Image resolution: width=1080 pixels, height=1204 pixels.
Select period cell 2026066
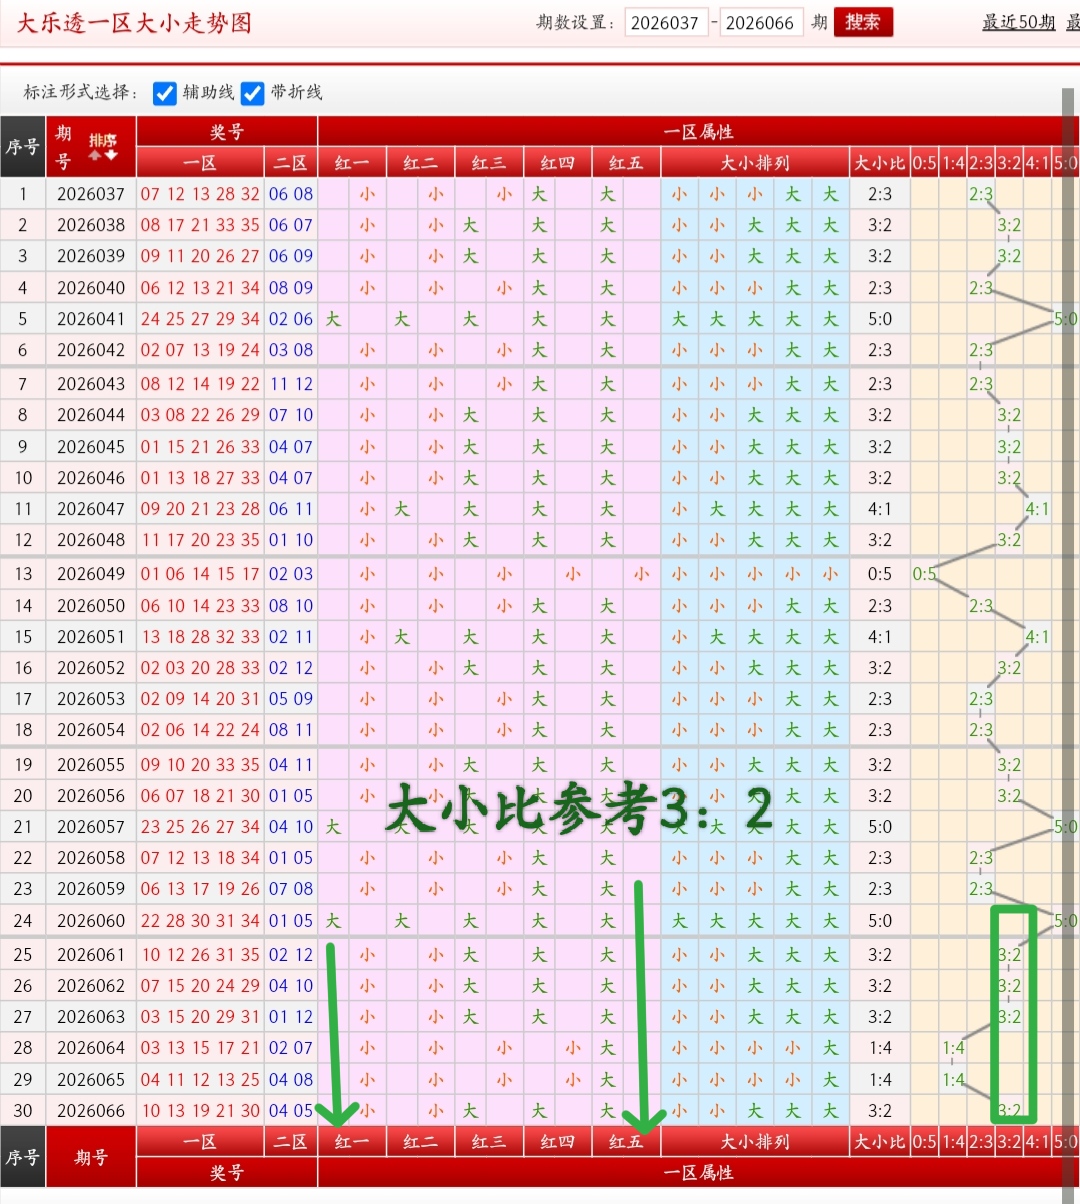pos(91,1111)
